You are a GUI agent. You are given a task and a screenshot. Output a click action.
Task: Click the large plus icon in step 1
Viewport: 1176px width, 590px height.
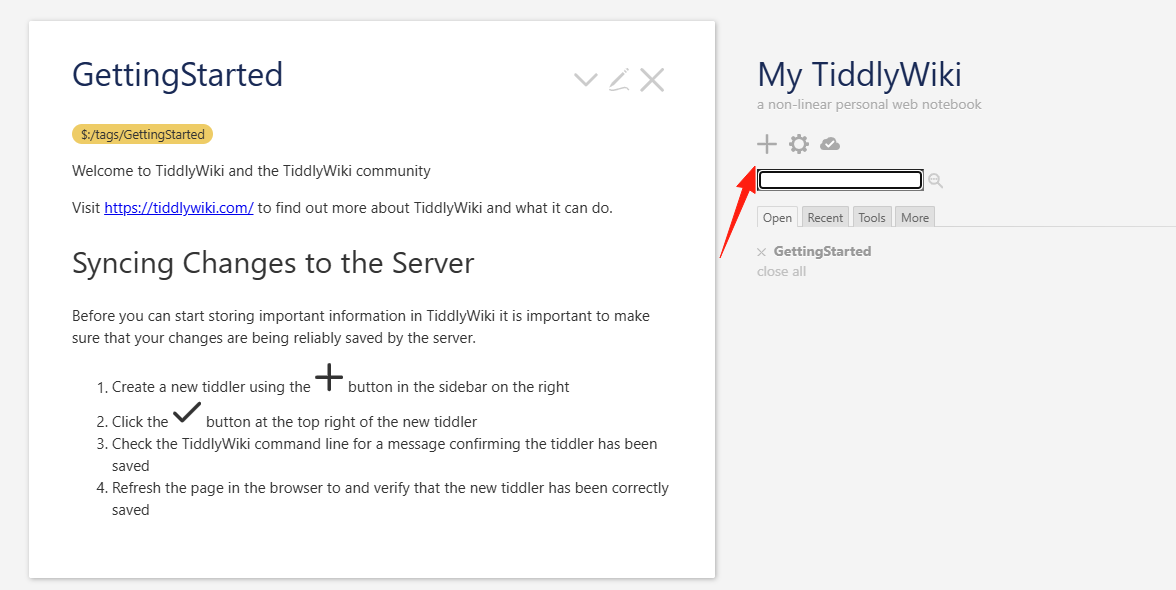(329, 377)
